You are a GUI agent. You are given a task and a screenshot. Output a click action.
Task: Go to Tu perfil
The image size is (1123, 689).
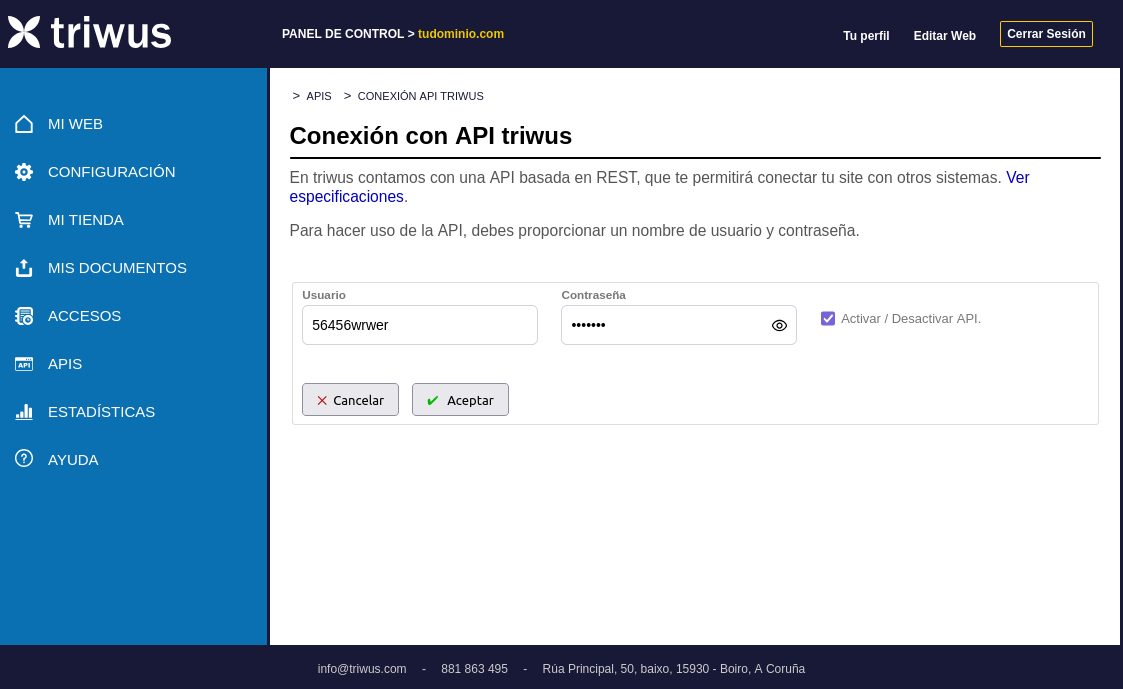866,36
